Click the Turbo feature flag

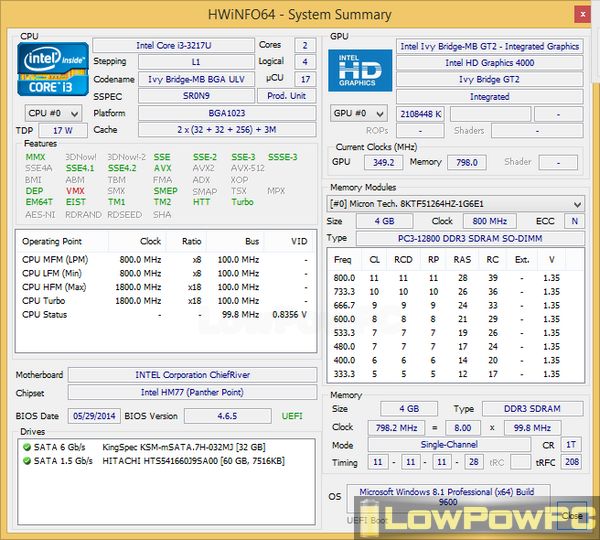click(x=242, y=202)
